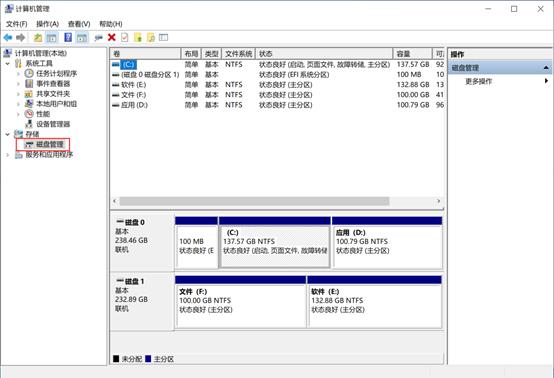Expand the 性能 tree node
The image size is (554, 378).
point(18,114)
